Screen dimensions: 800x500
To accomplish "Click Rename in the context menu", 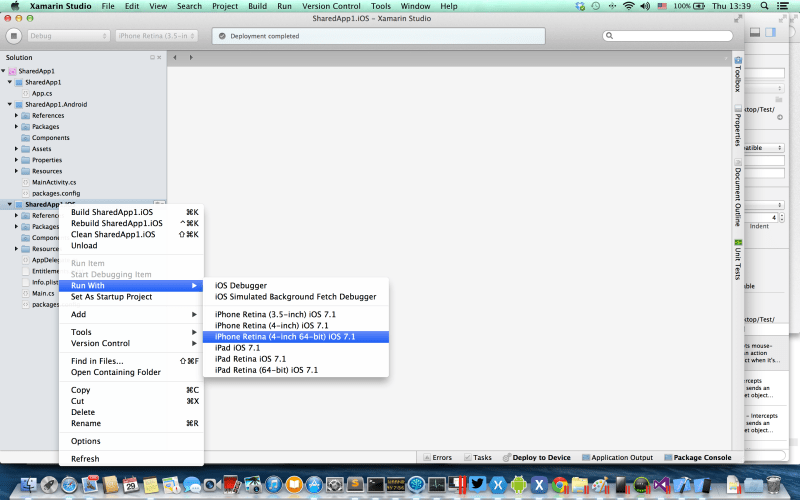I will click(131, 423).
